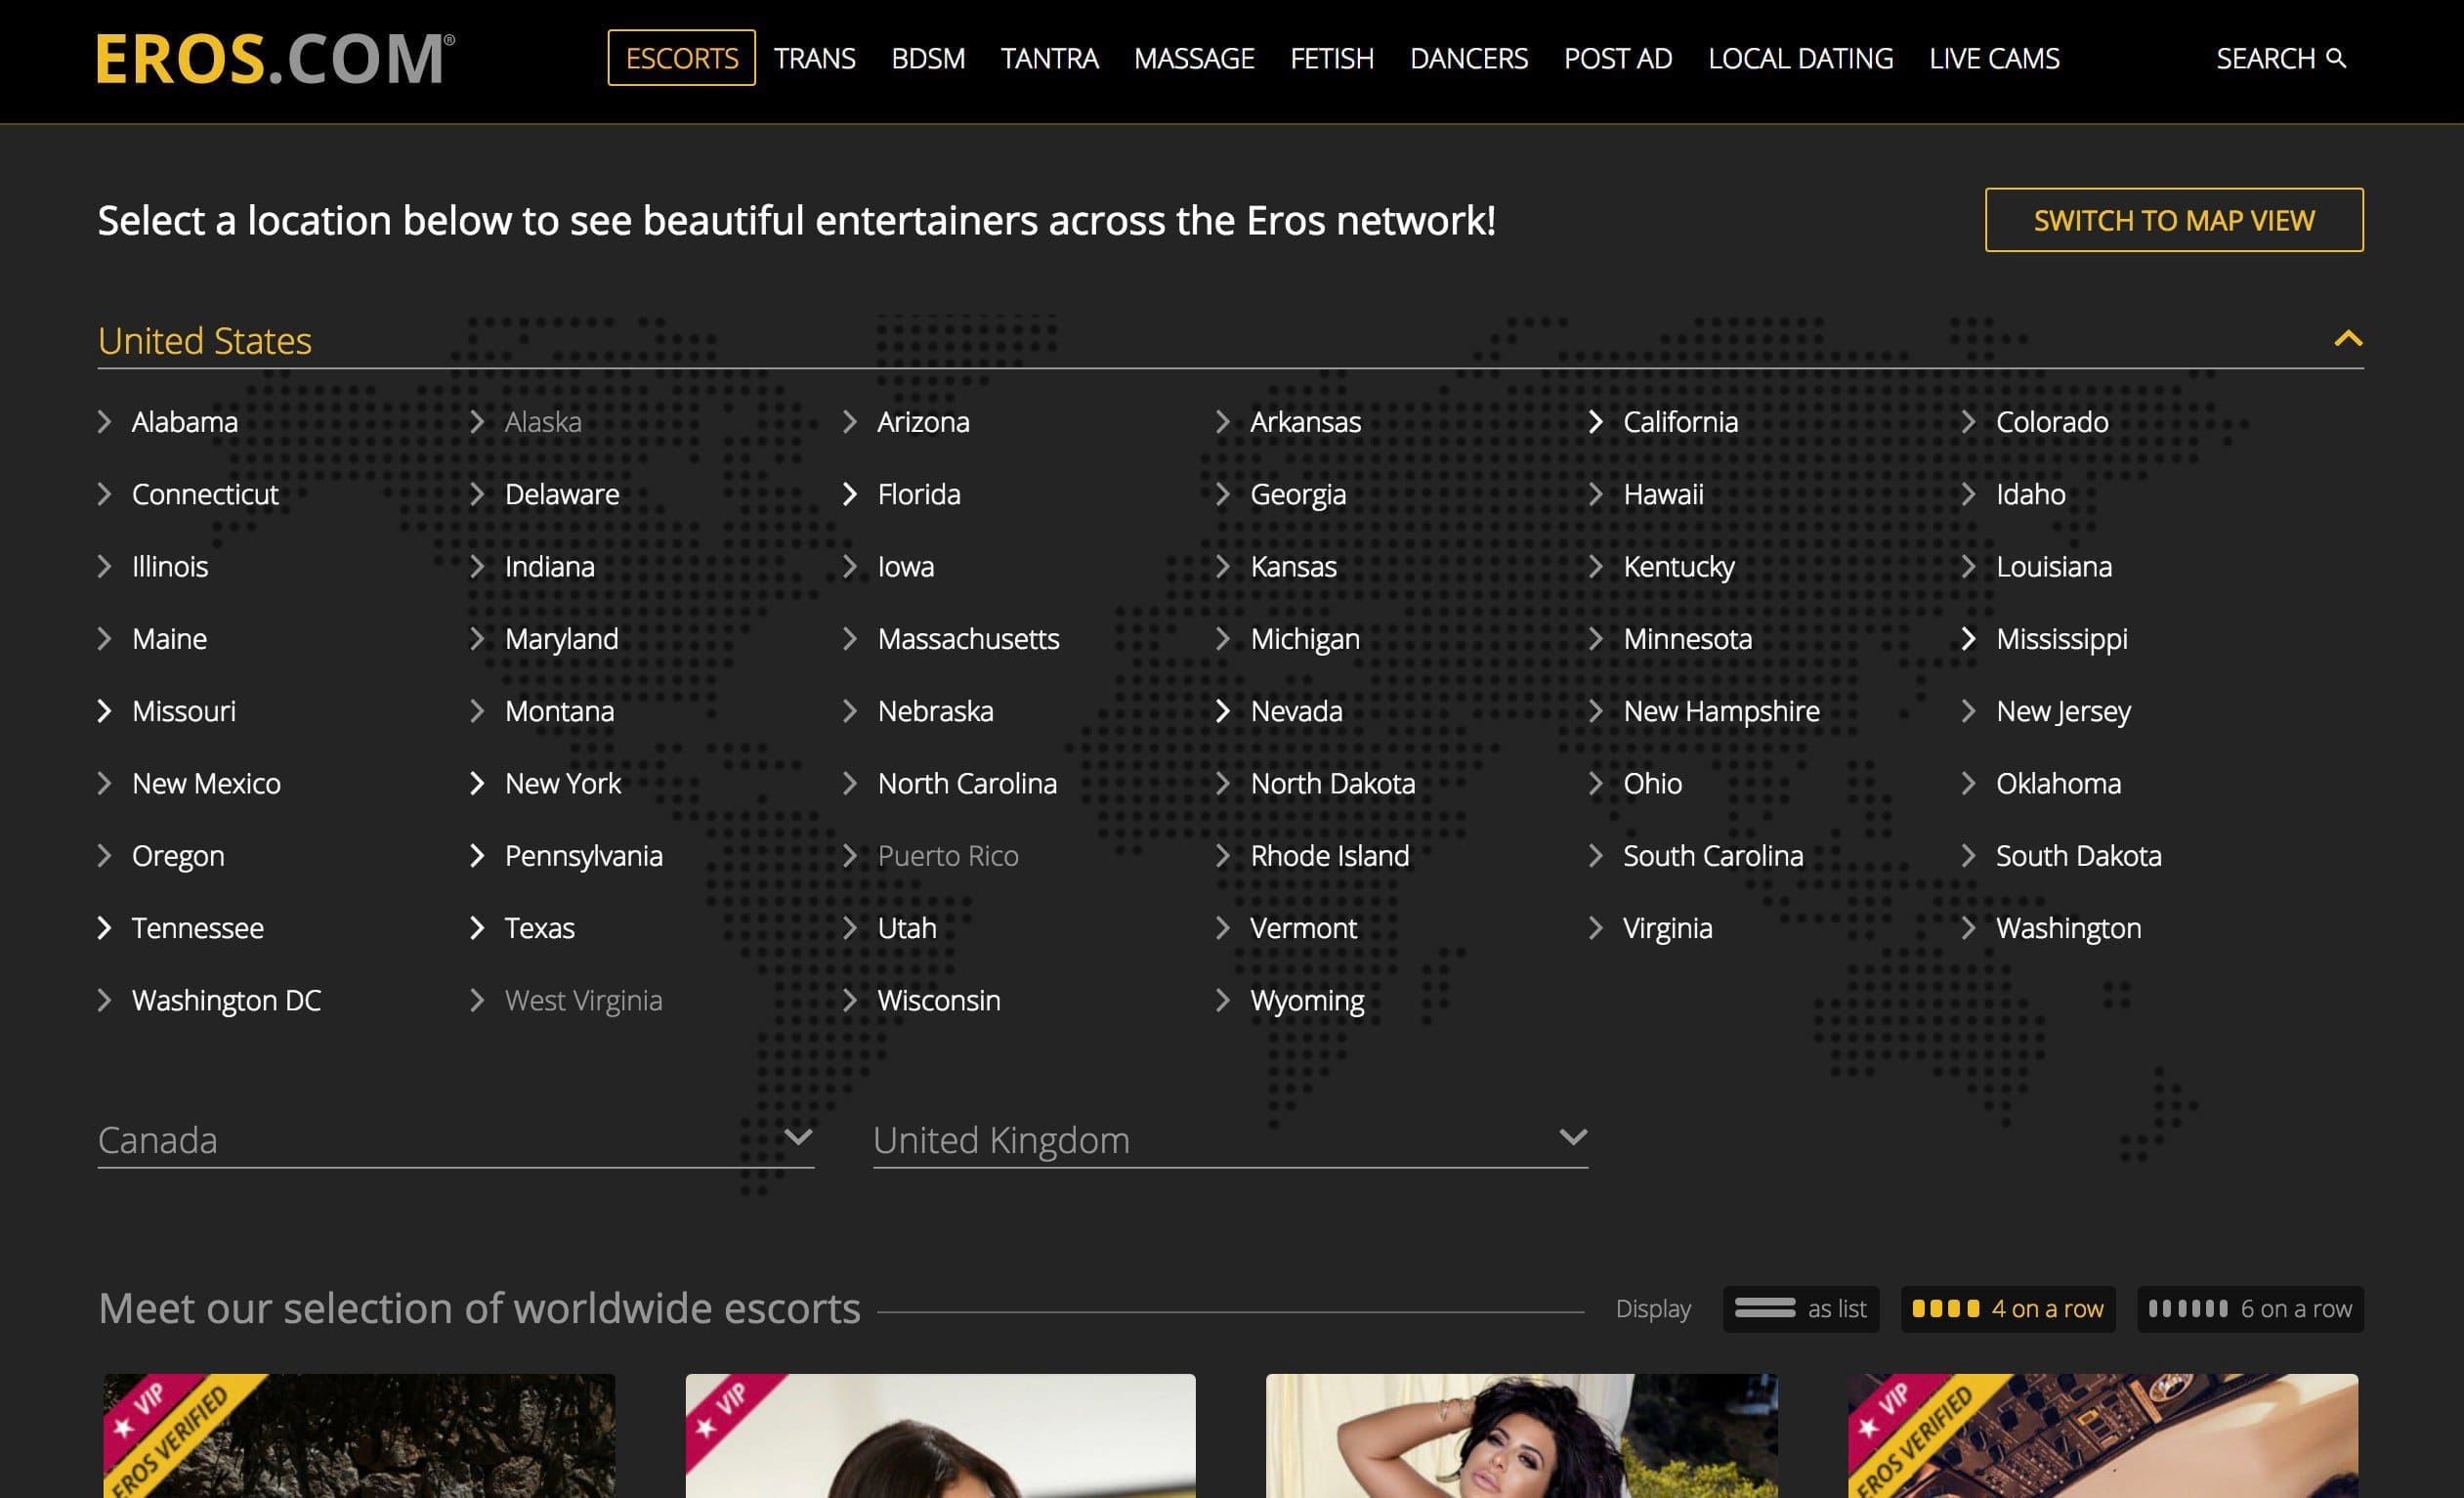Expand the United Kingdom section

1230,1140
